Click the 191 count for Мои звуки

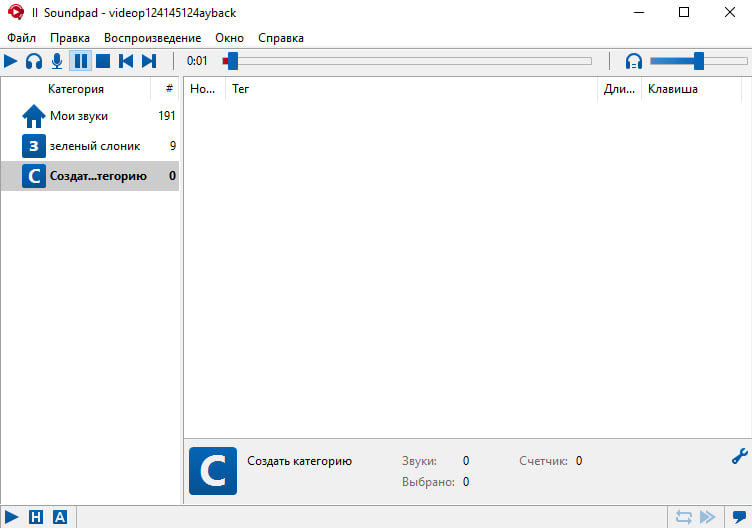166,116
